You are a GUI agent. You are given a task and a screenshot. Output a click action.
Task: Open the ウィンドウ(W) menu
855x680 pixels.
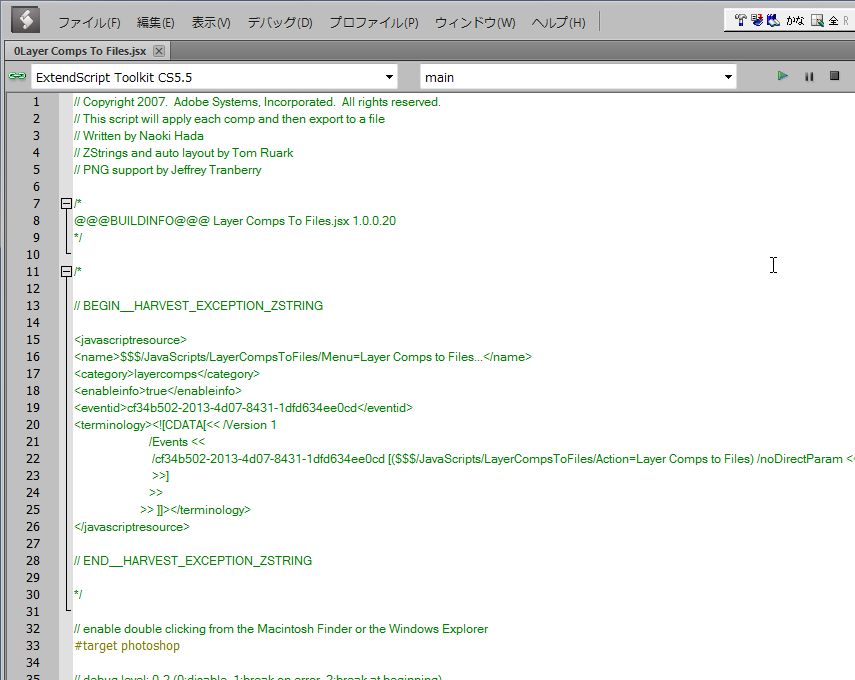[475, 22]
